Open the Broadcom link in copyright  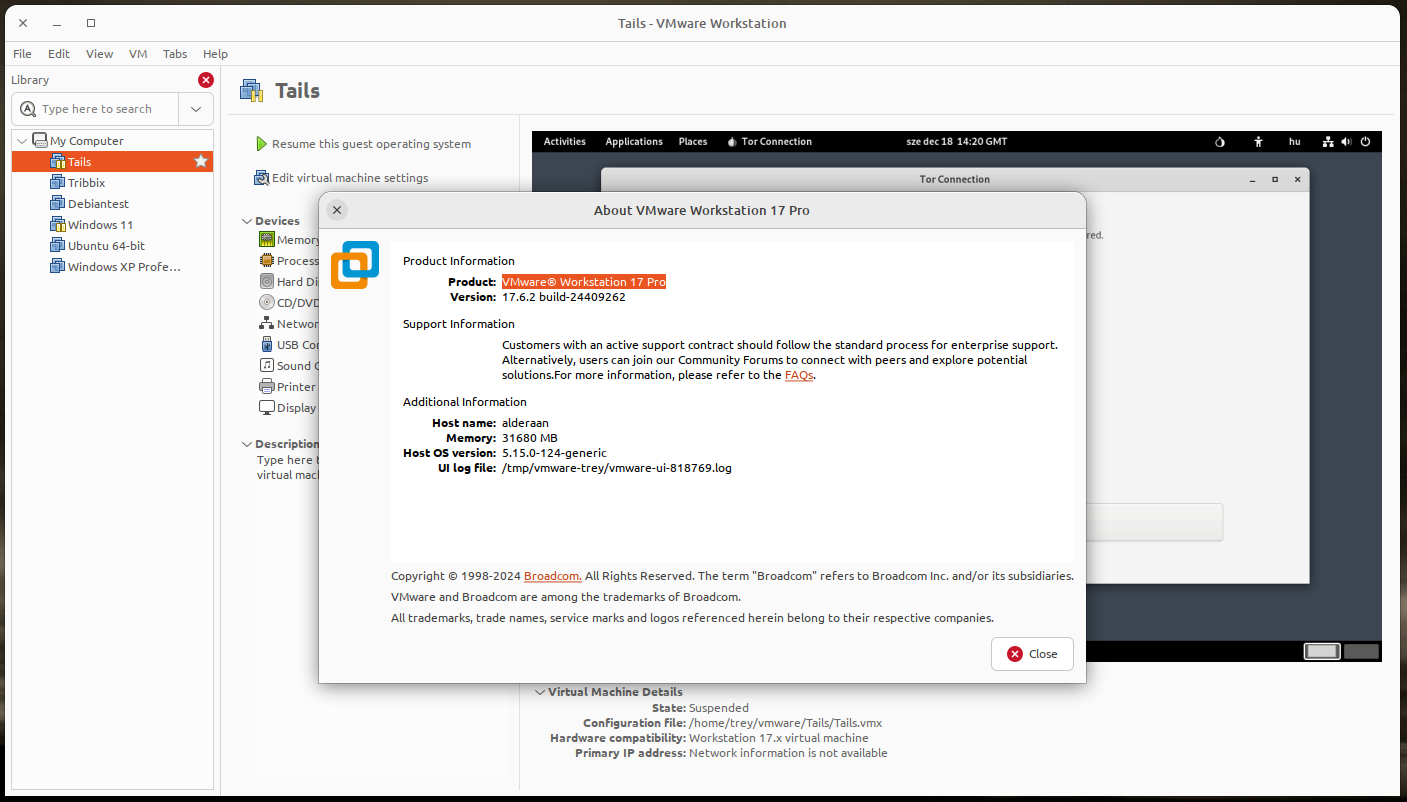click(x=553, y=576)
